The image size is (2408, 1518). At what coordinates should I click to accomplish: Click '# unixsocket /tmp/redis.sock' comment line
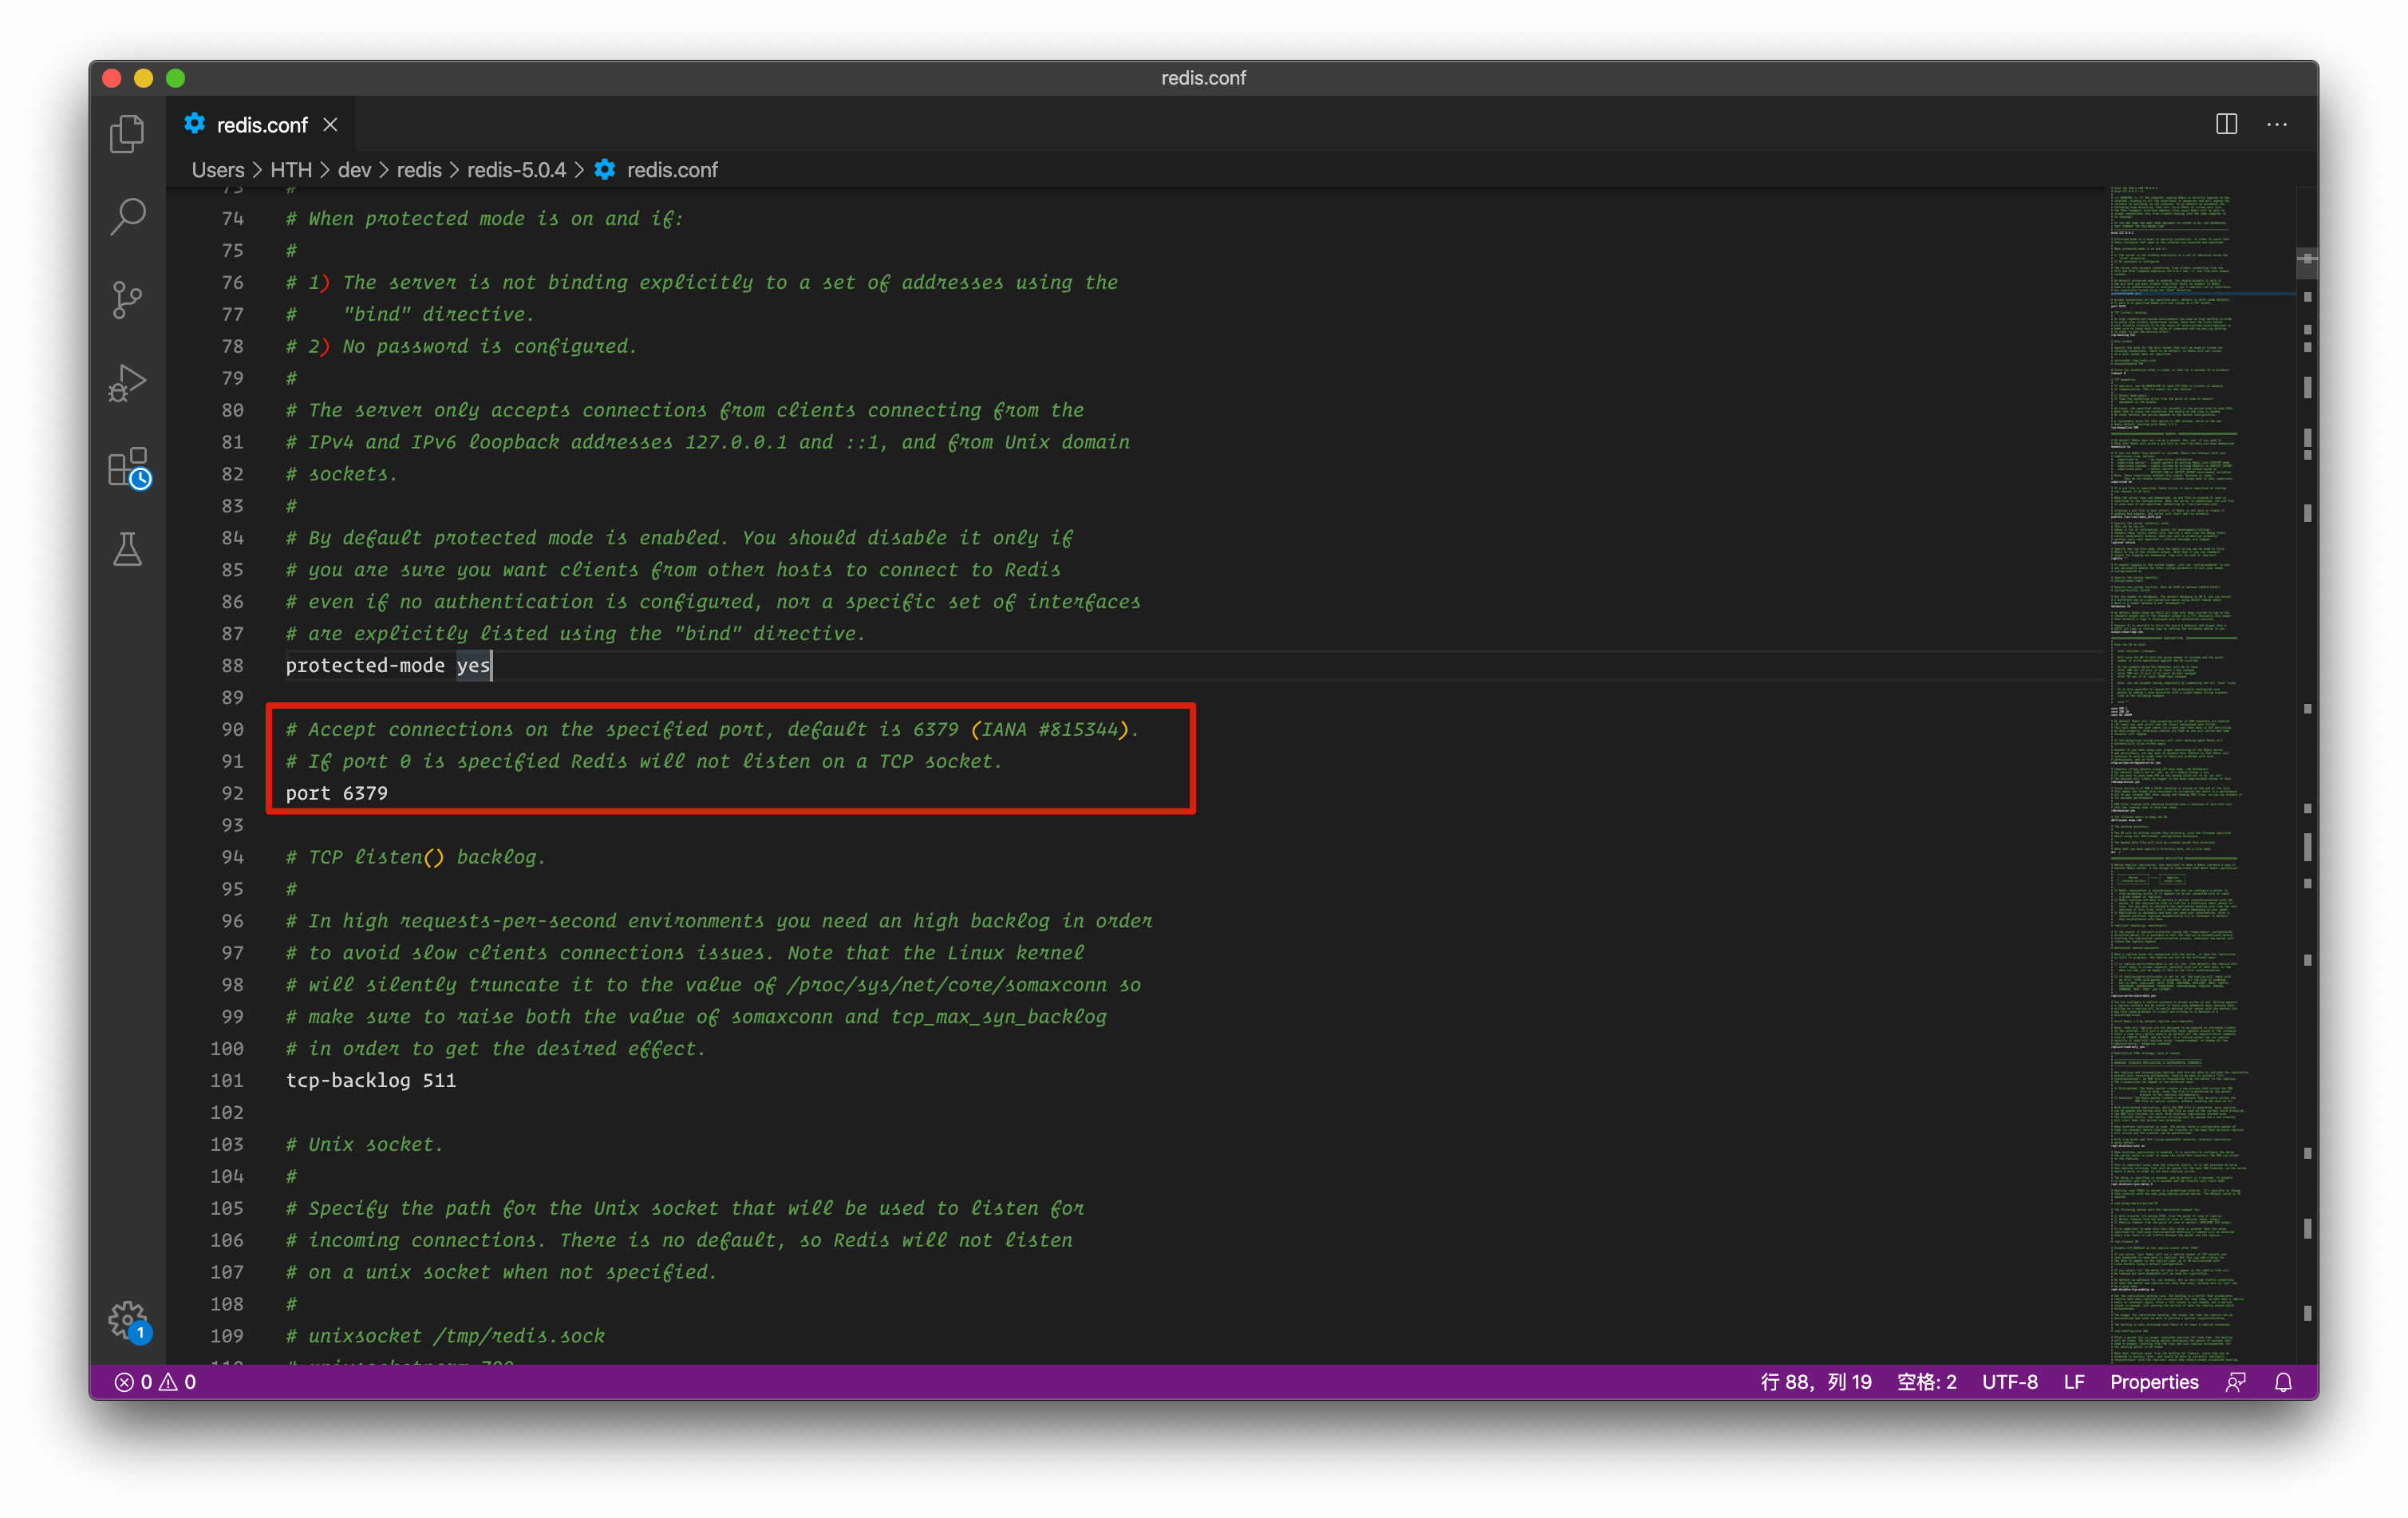tap(445, 1336)
